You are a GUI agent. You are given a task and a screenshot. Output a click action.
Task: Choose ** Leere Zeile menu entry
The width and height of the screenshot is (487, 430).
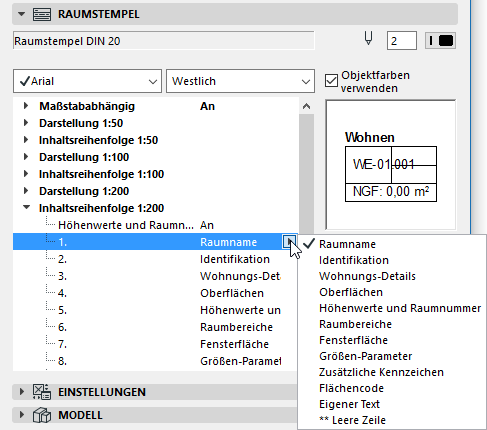point(392,420)
